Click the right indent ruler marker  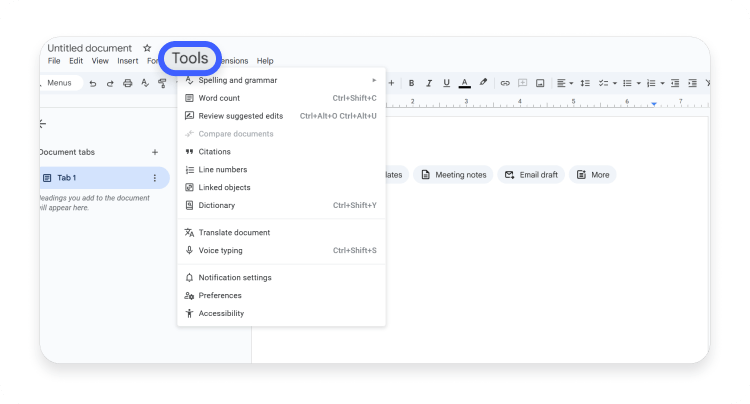point(653,104)
